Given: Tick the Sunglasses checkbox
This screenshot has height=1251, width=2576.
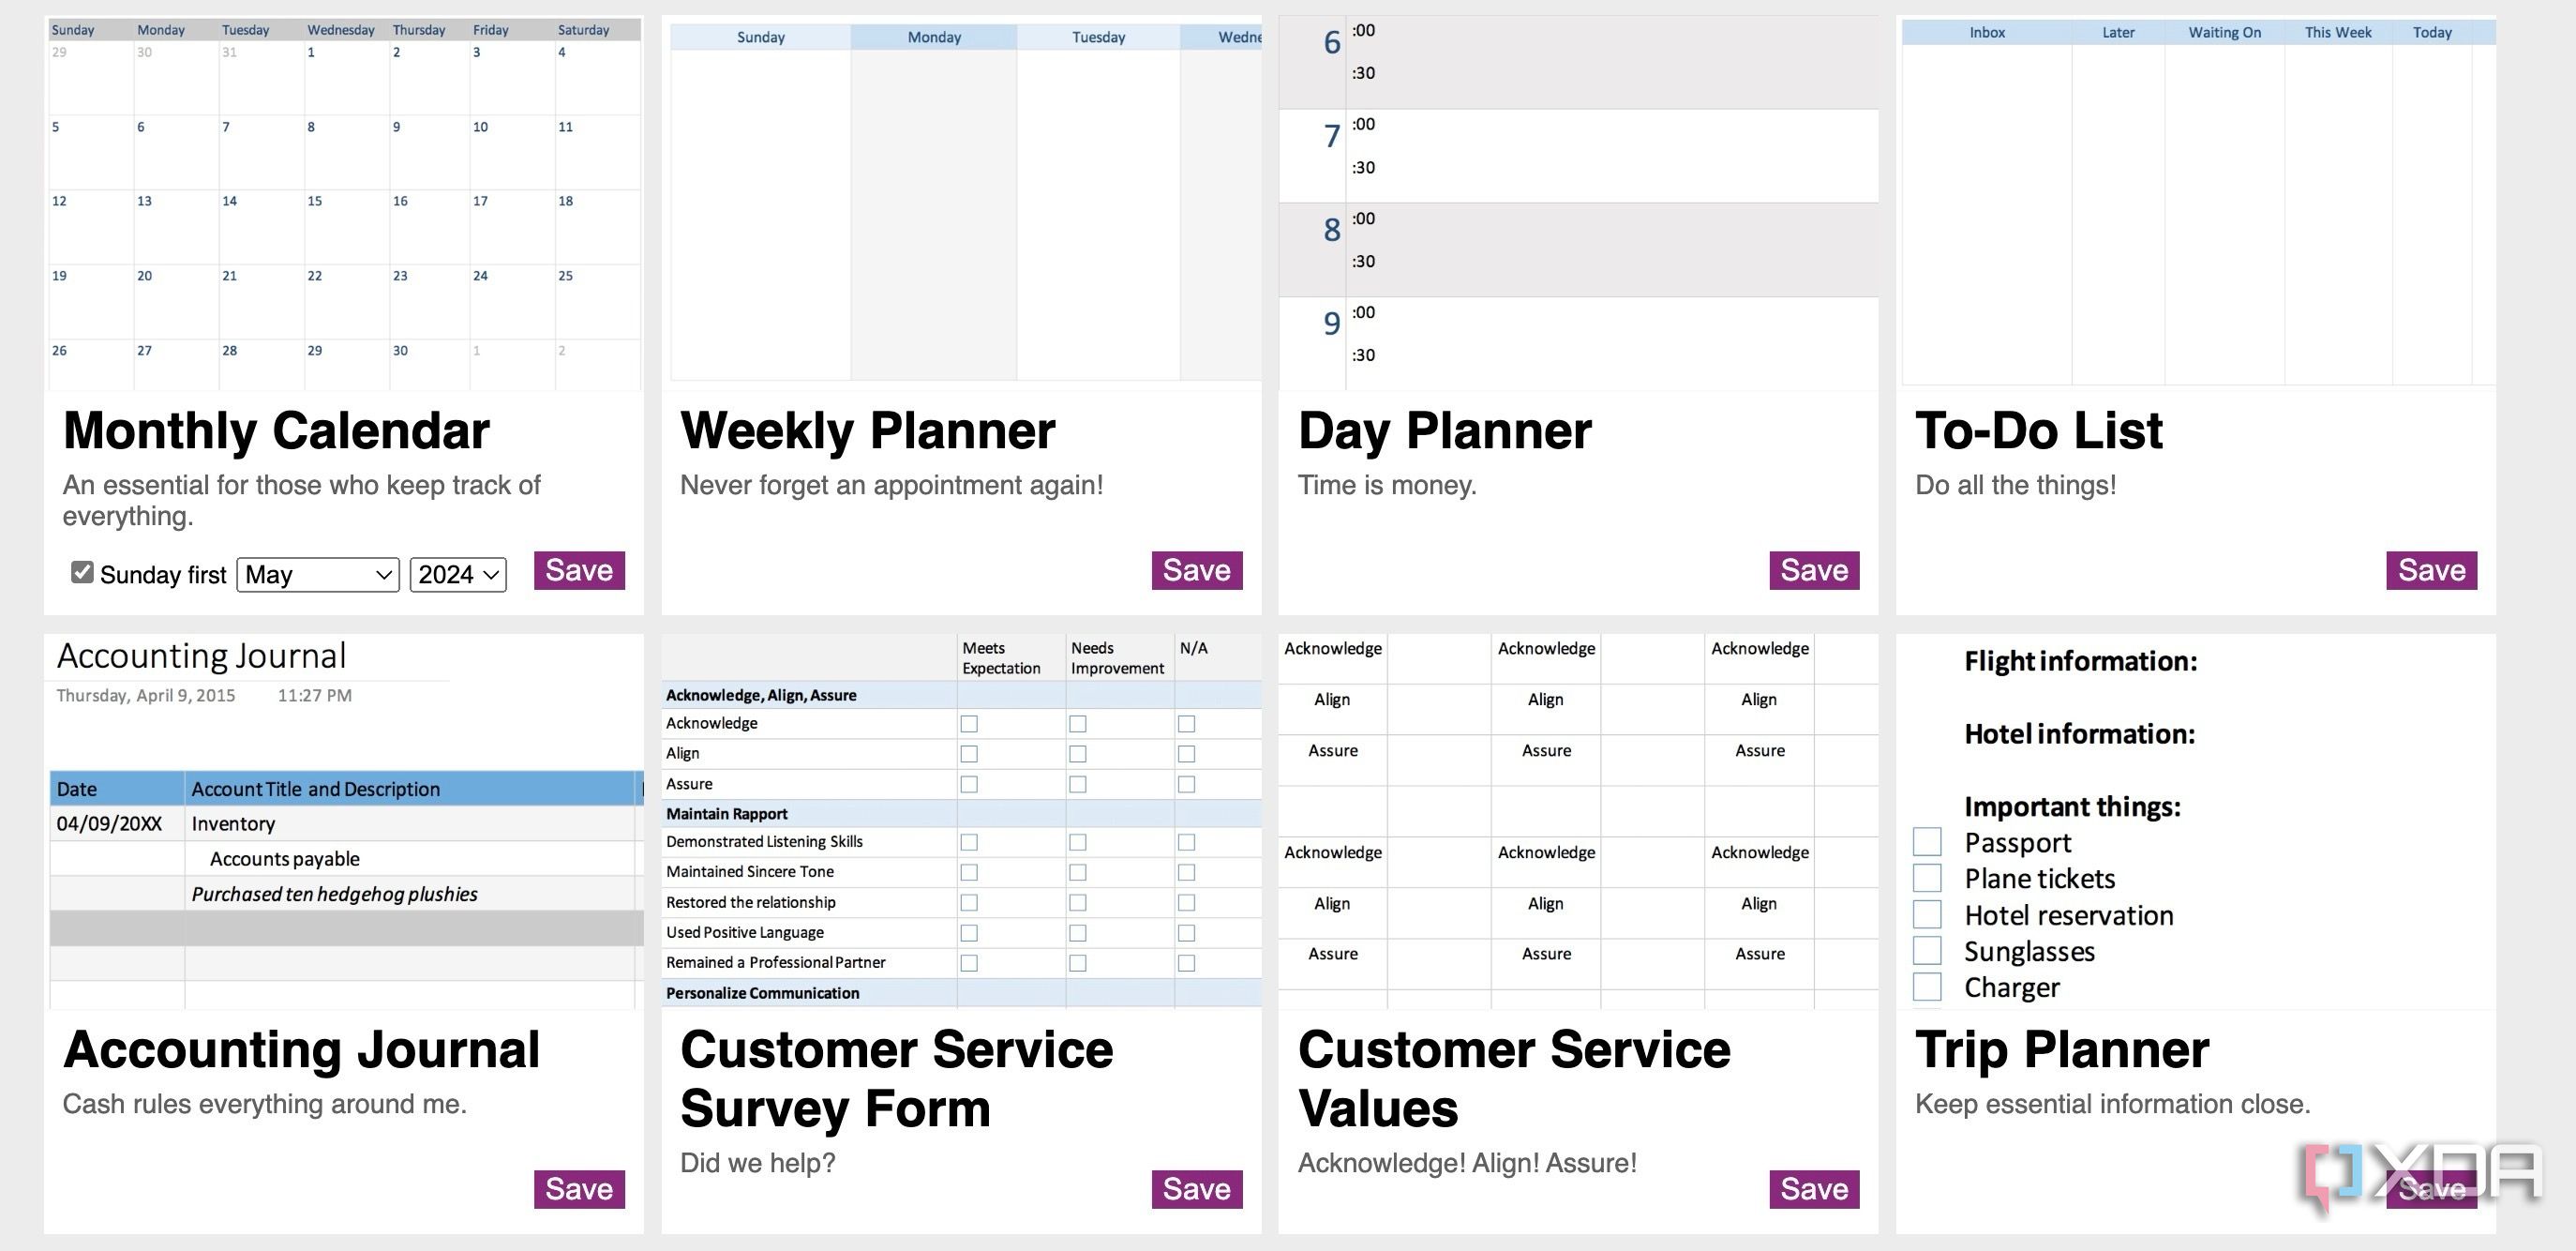Looking at the screenshot, I should [1926, 950].
